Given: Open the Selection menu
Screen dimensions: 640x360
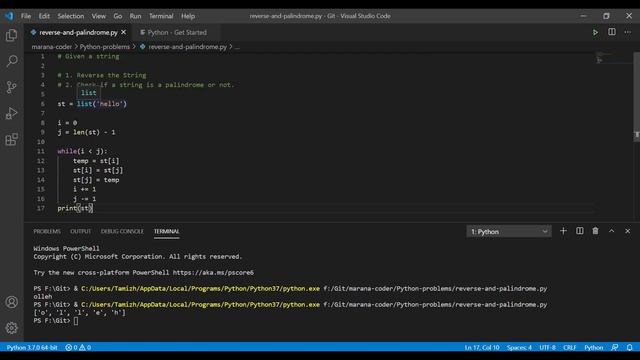Looking at the screenshot, I should point(71,16).
